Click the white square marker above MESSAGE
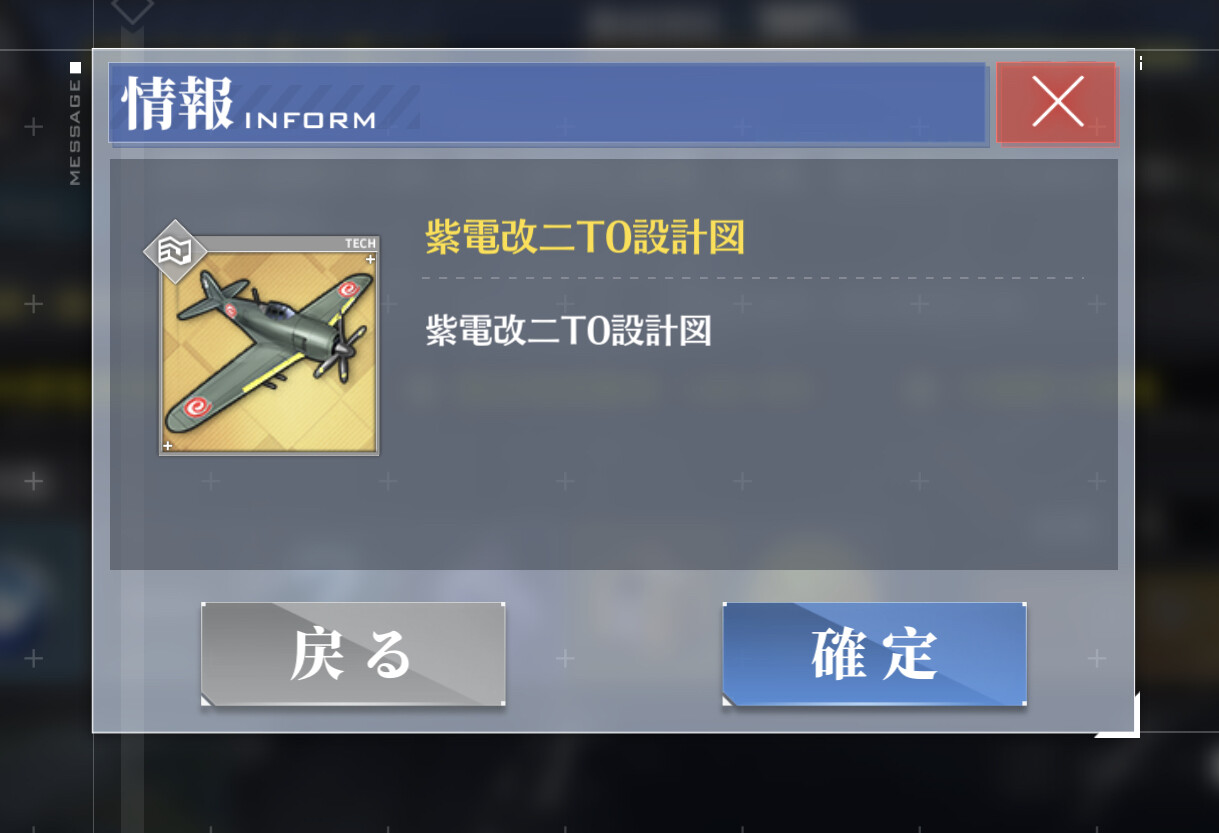 [x=75, y=67]
